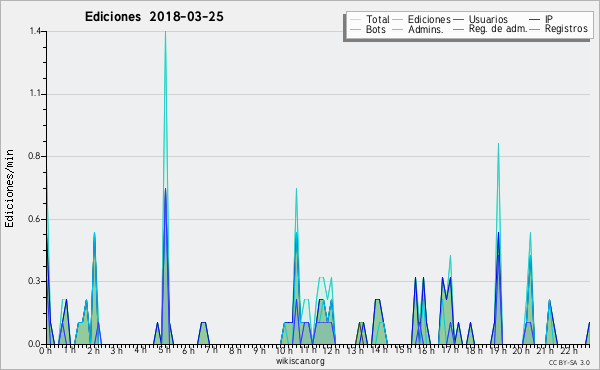Click the "0 h" x-axis label

point(45,350)
